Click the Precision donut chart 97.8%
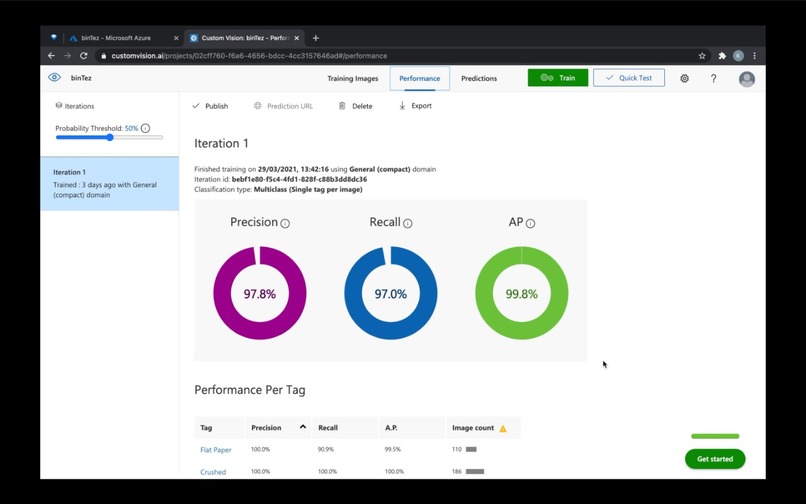 (x=260, y=293)
